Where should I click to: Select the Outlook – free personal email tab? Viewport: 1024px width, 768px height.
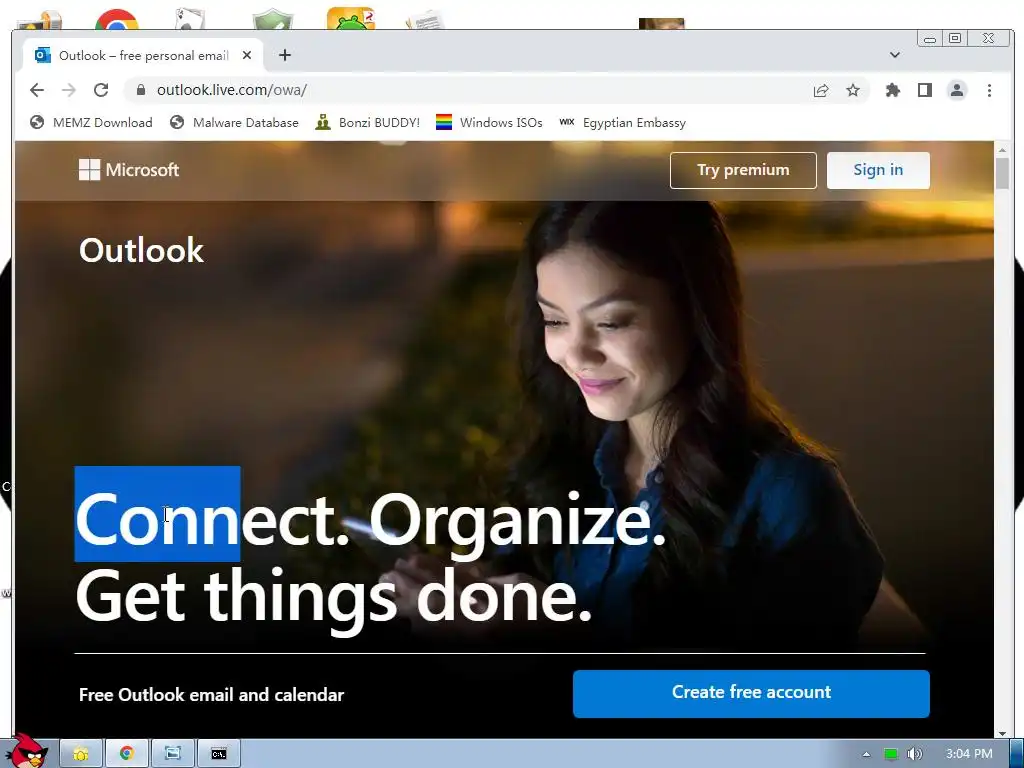pyautogui.click(x=144, y=56)
